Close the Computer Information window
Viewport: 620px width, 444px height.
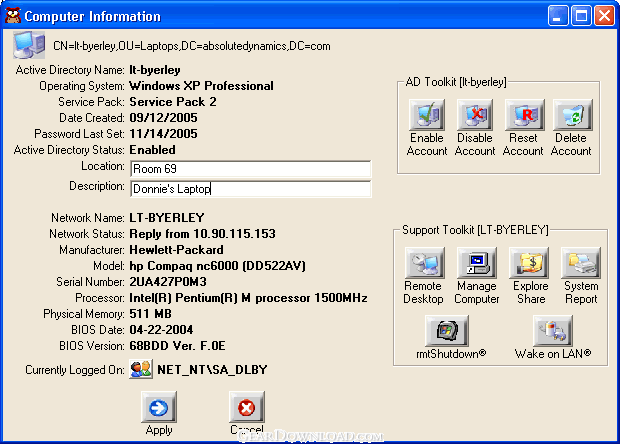point(605,16)
